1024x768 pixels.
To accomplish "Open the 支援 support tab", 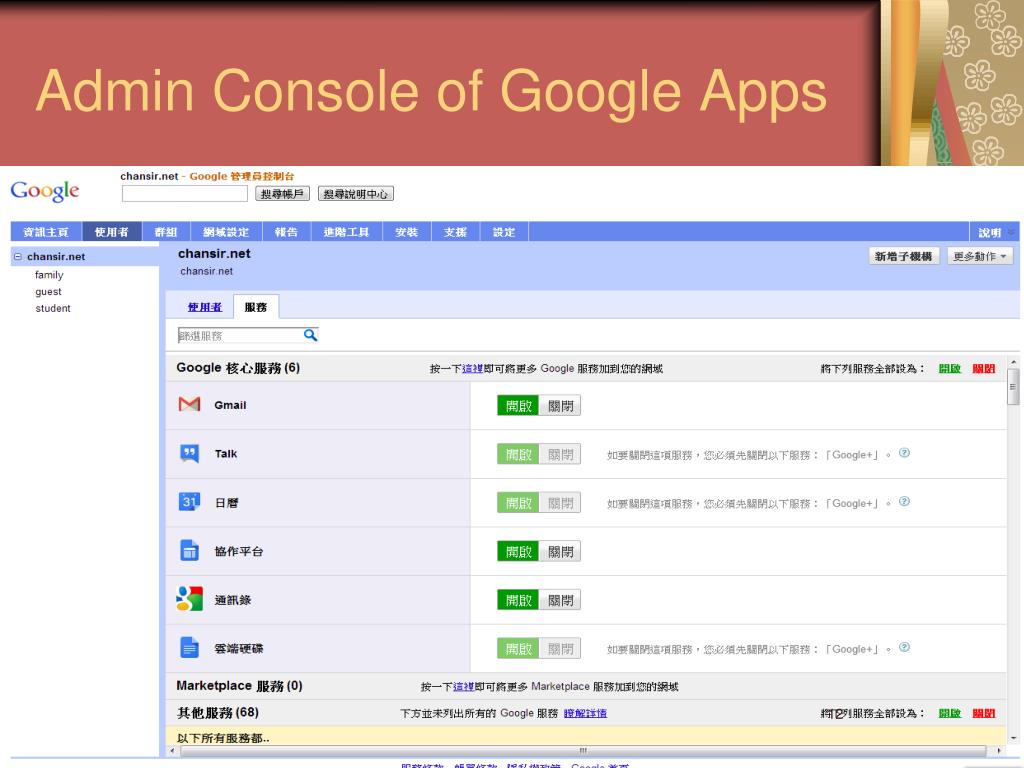I will point(455,232).
